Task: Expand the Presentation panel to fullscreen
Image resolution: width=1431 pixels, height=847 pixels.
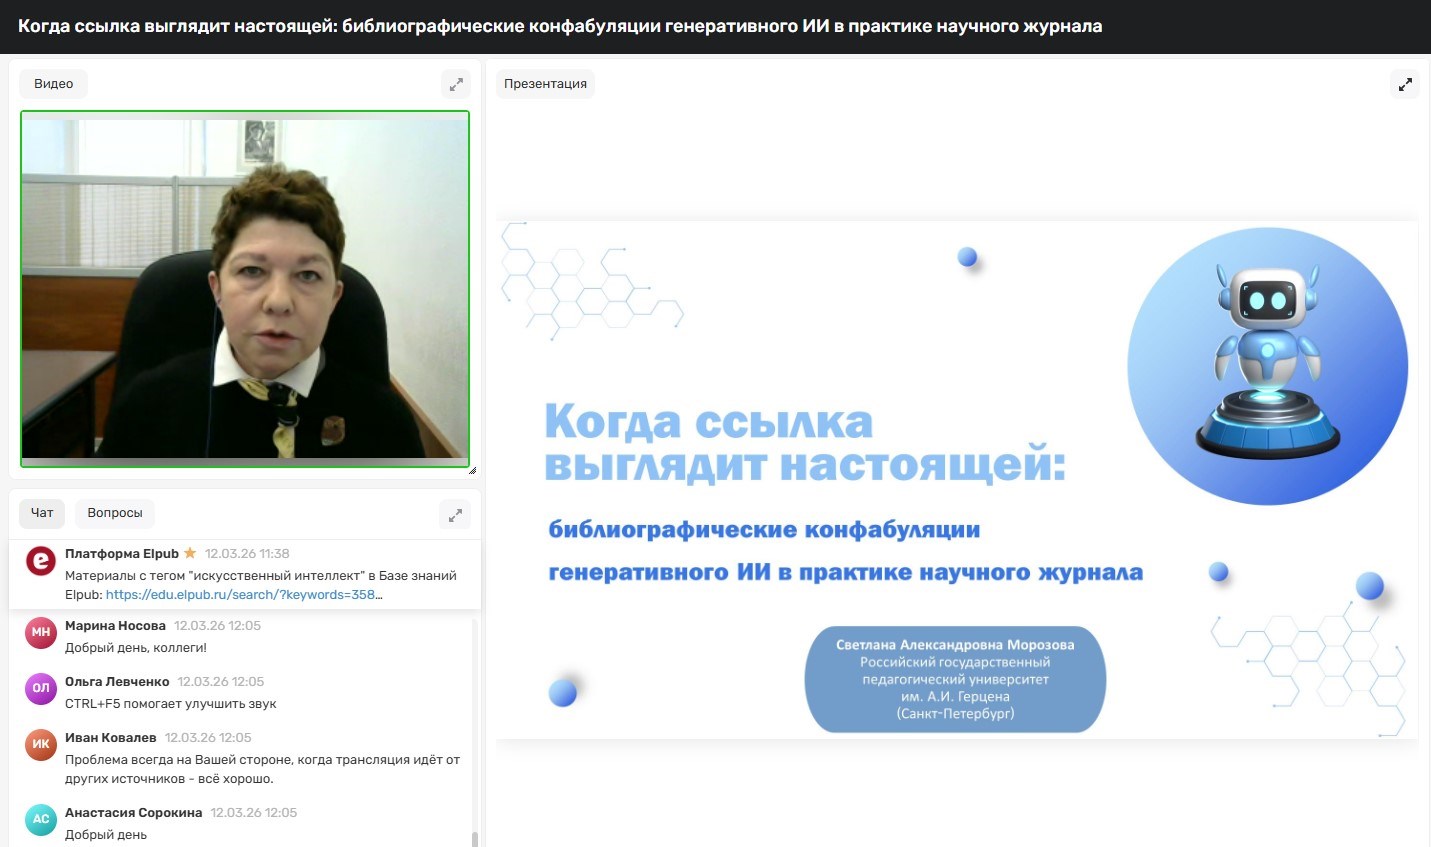Action: (x=1405, y=85)
